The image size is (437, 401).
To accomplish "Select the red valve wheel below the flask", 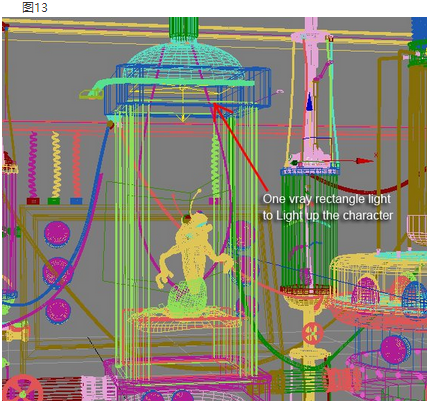I will coord(313,333).
